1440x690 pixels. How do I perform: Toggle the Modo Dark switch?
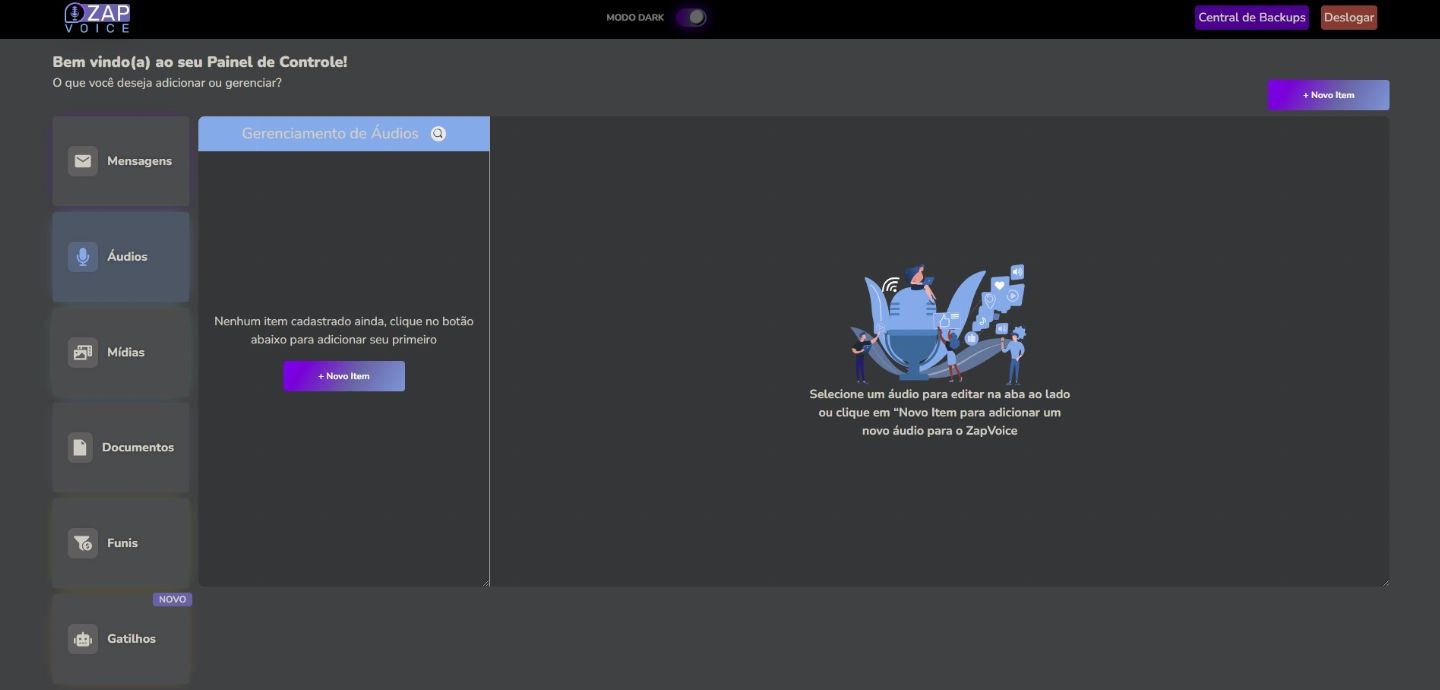691,17
